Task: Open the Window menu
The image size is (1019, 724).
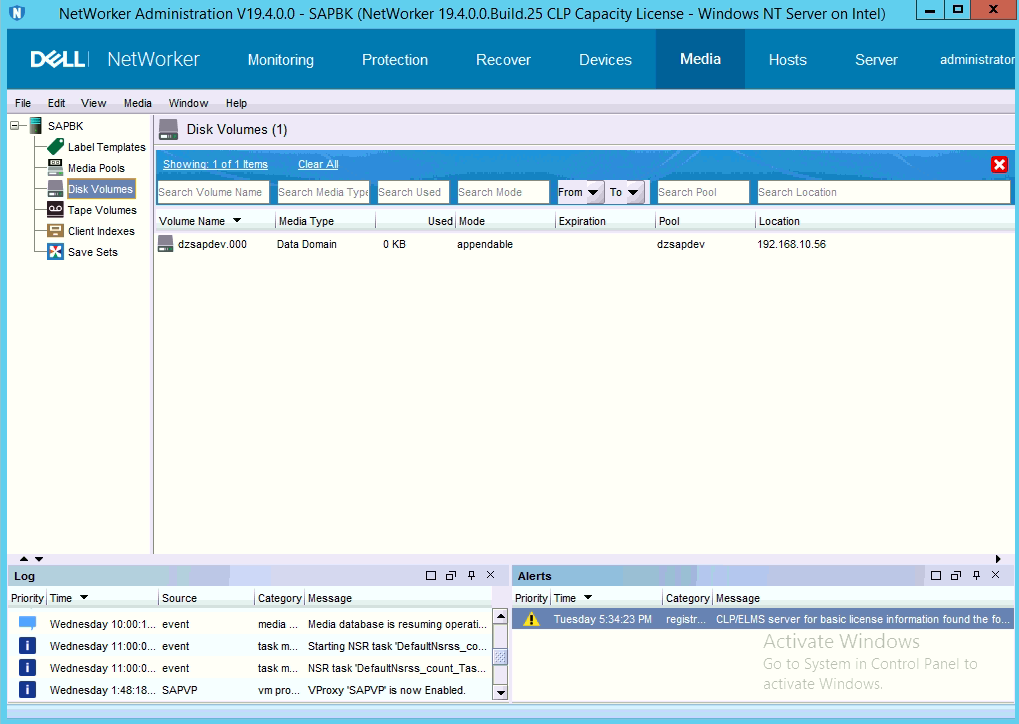Action: click(x=188, y=103)
